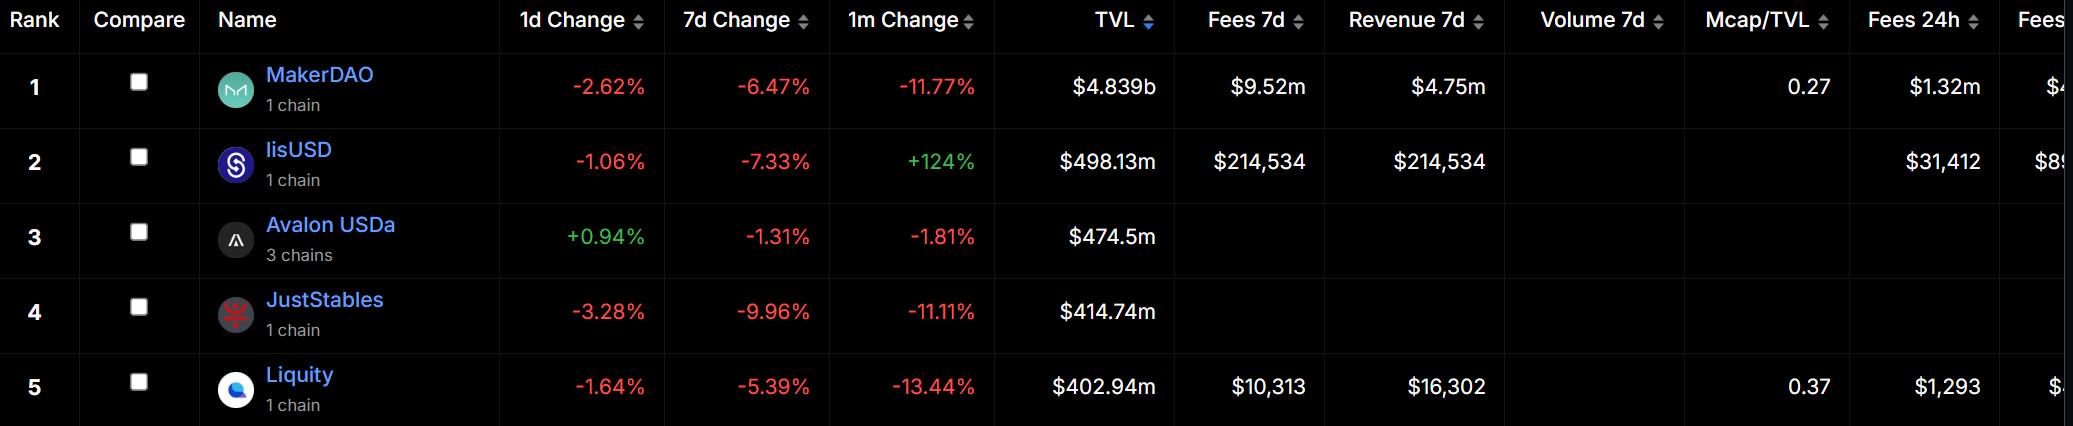Screen dimensions: 2073x426
Task: Click the Fees 7d sort arrows
Action: click(x=1298, y=22)
